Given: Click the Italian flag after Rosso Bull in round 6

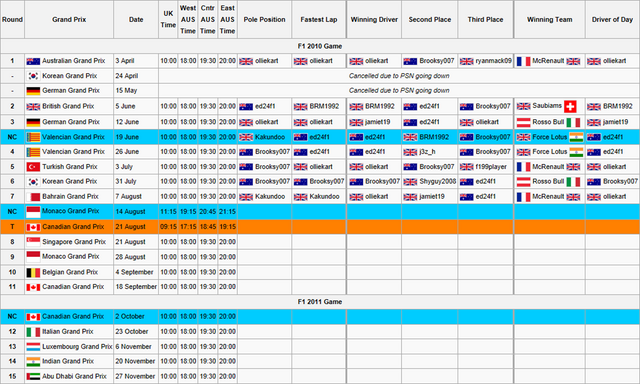Looking at the screenshot, I should pos(573,182).
